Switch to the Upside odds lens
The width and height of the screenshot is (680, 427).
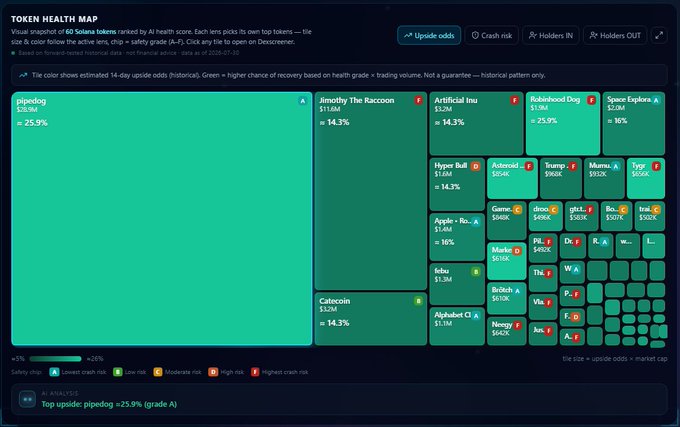(x=429, y=36)
